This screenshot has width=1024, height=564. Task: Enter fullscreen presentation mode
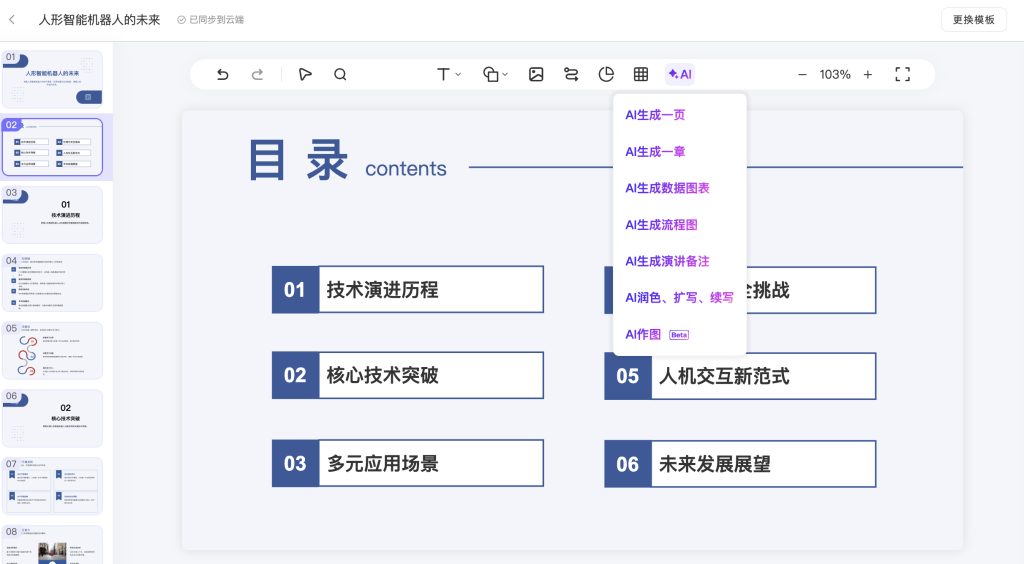[x=902, y=74]
